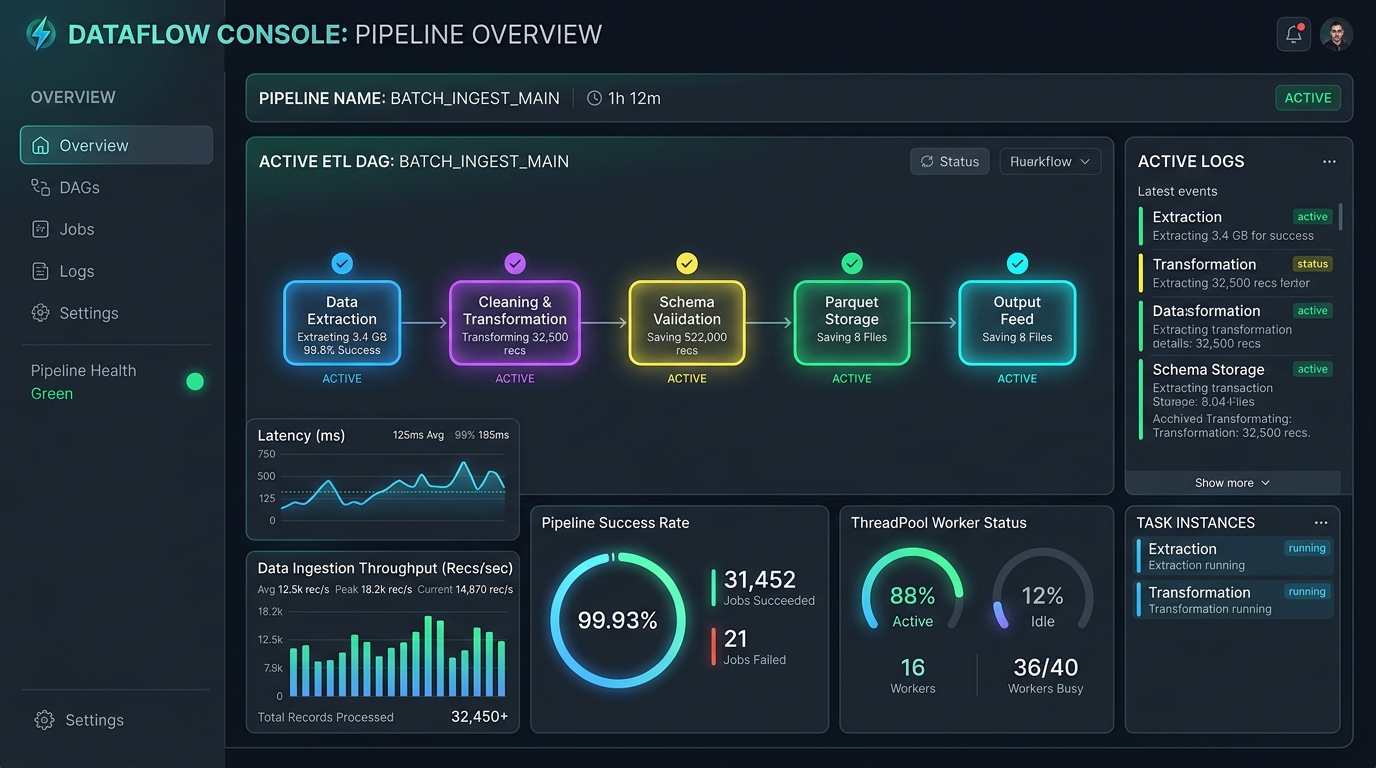The image size is (1376, 768).
Task: Open the Ruarkflow dropdown
Action: [1050, 161]
